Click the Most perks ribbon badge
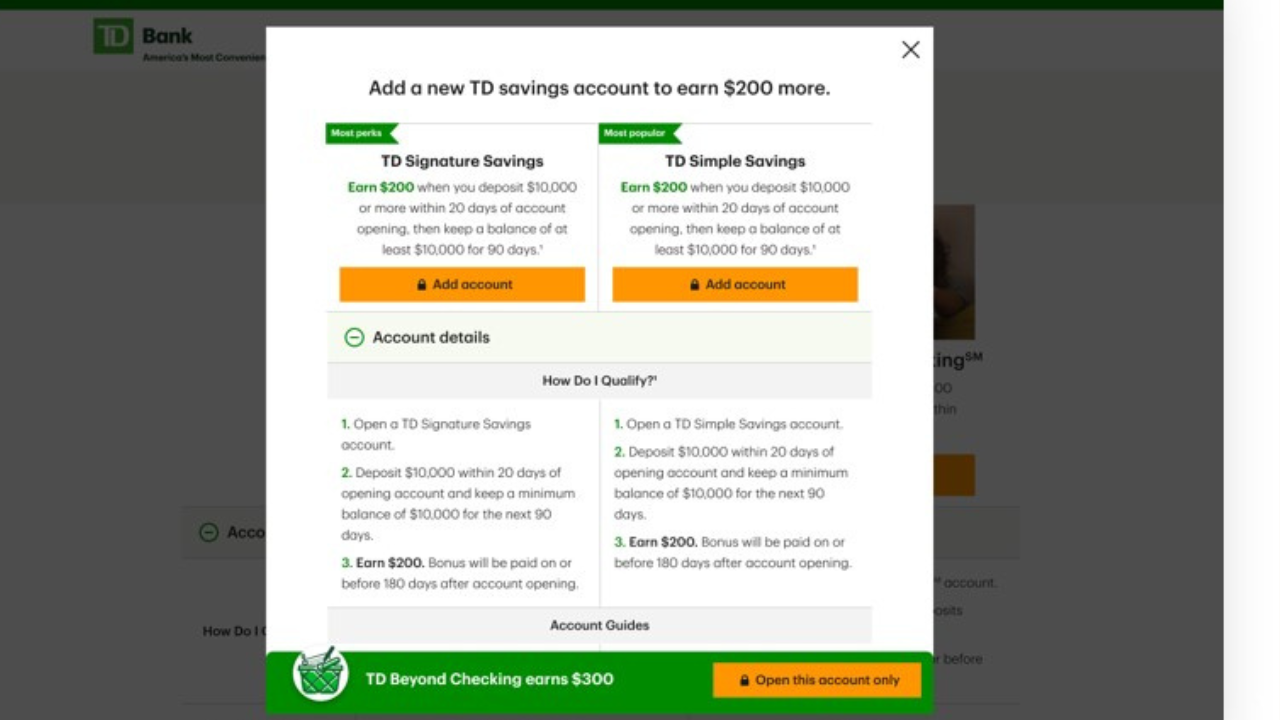 [x=361, y=133]
